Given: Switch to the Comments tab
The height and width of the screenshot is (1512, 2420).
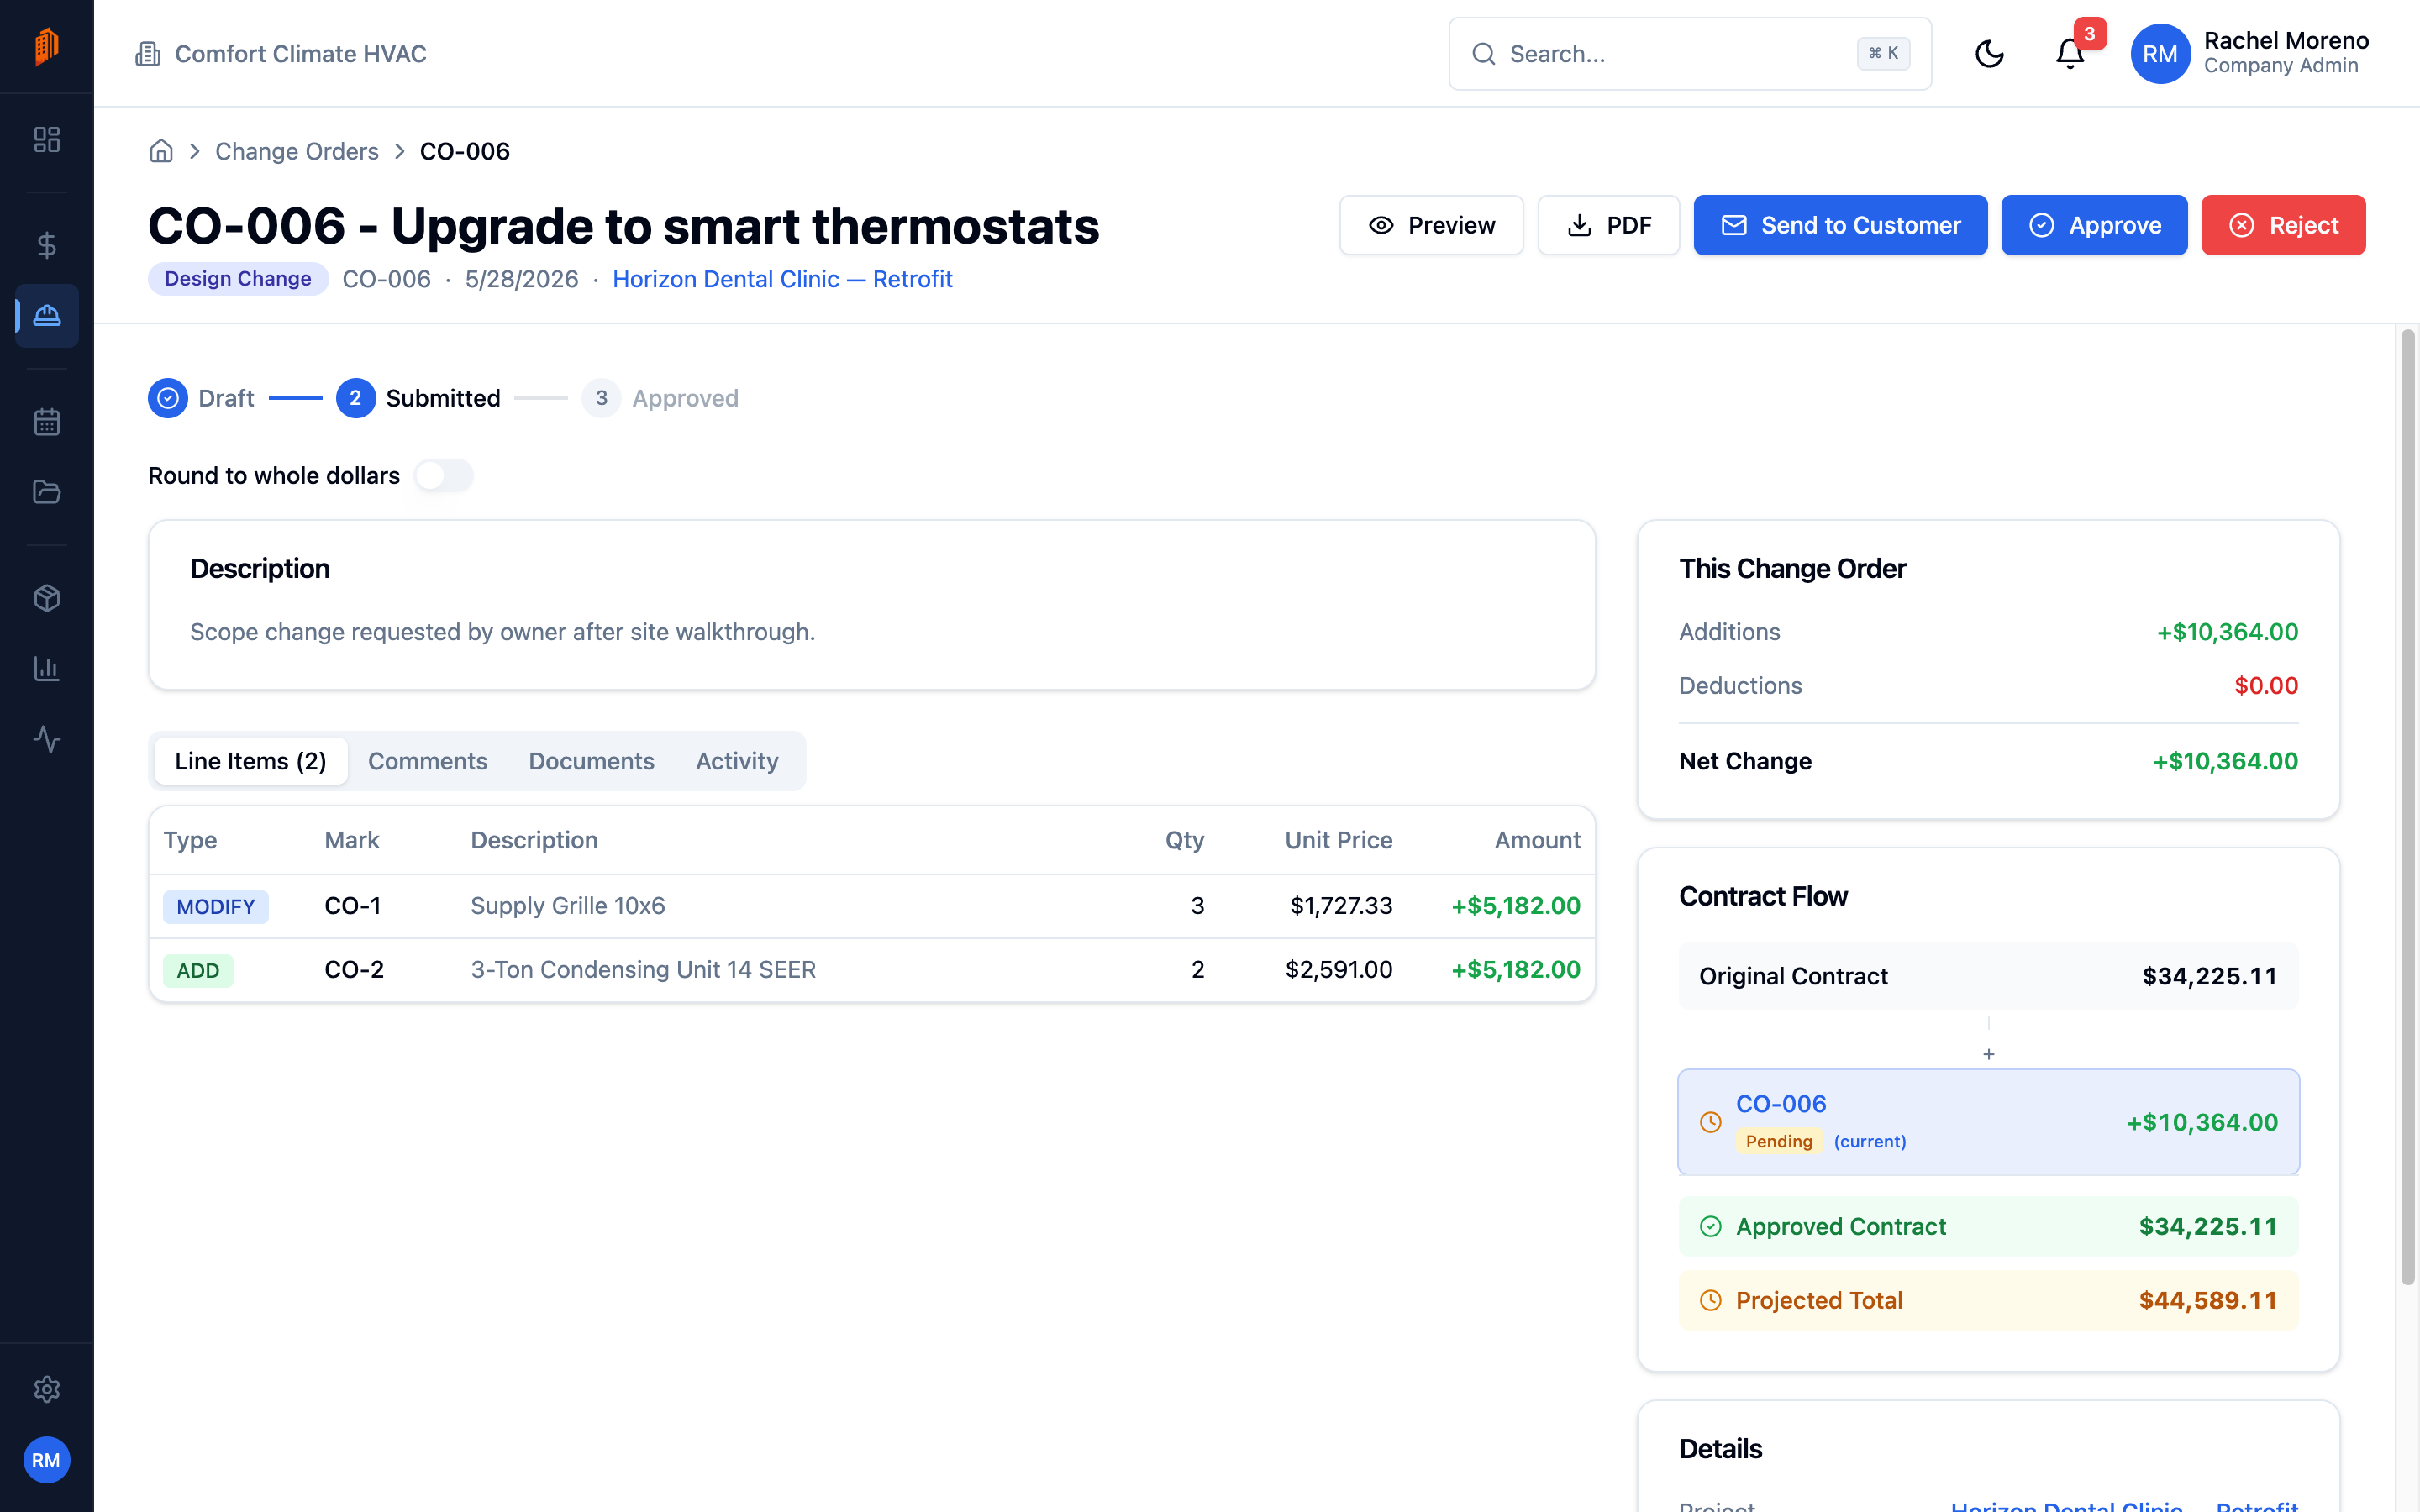Looking at the screenshot, I should [x=428, y=761].
